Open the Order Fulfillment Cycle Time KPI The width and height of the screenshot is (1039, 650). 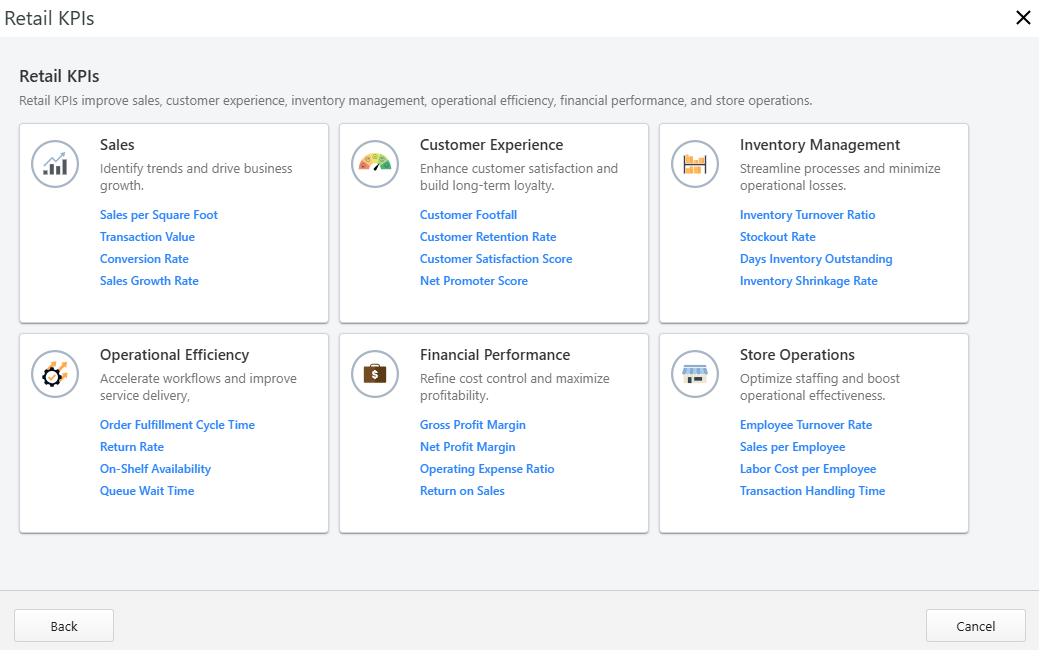coord(177,424)
